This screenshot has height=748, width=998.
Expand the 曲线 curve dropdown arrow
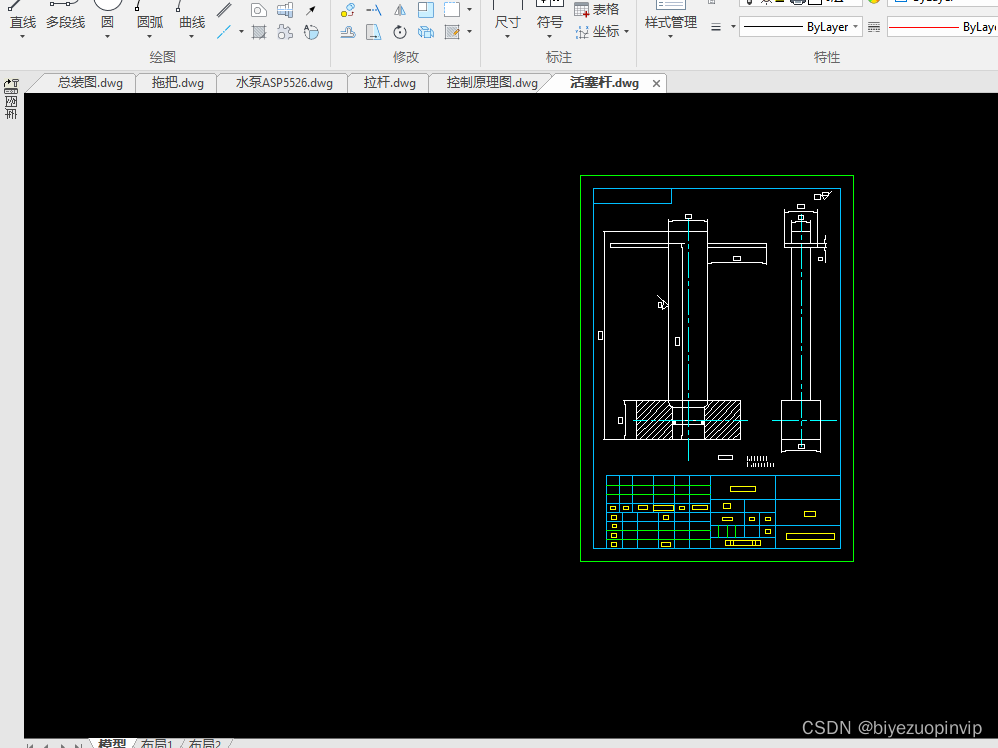coord(192,36)
